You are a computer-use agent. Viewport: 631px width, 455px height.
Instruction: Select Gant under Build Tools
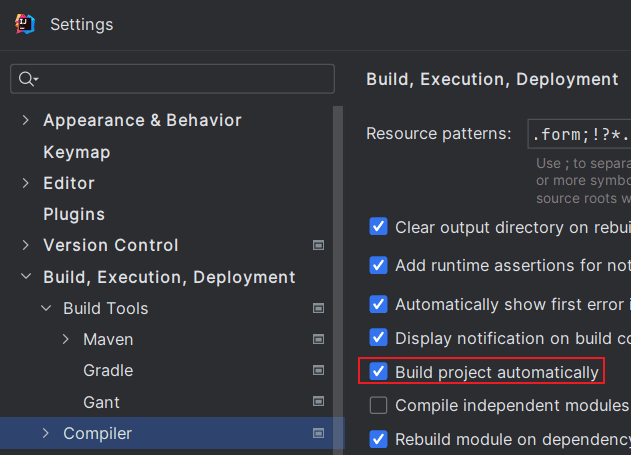click(x=101, y=402)
